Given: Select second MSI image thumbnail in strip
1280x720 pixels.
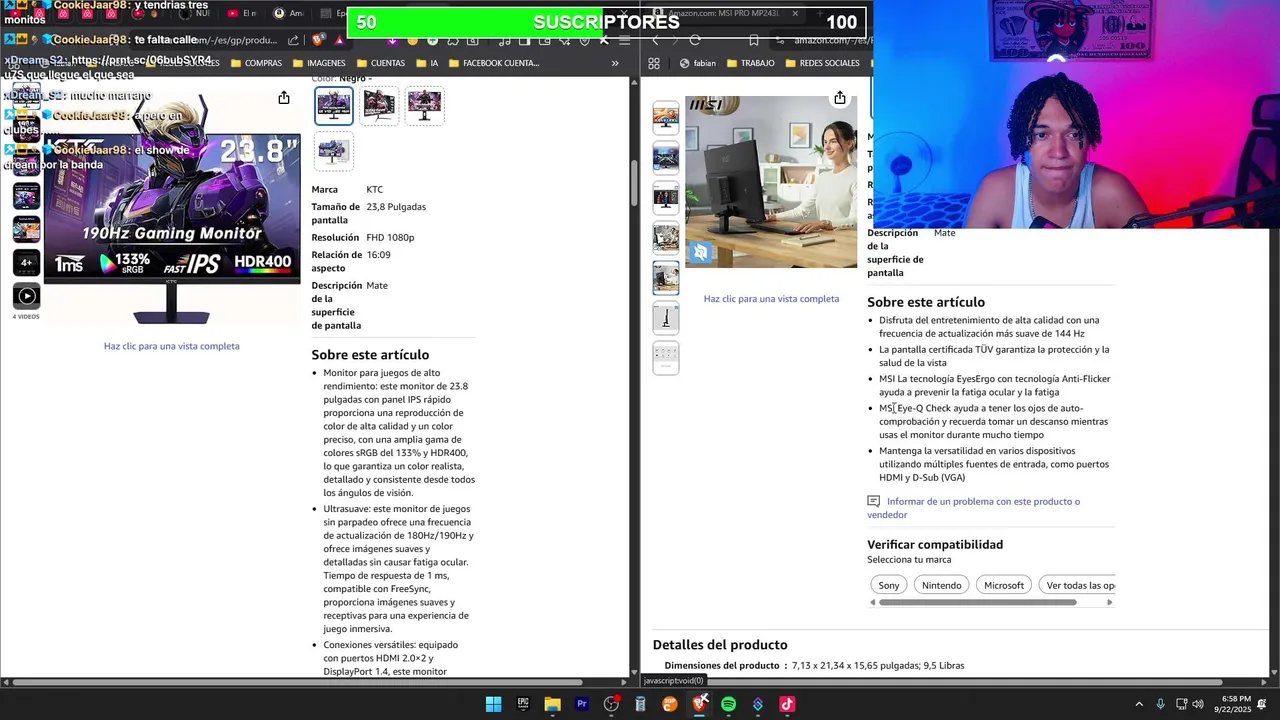Looking at the screenshot, I should [666, 157].
